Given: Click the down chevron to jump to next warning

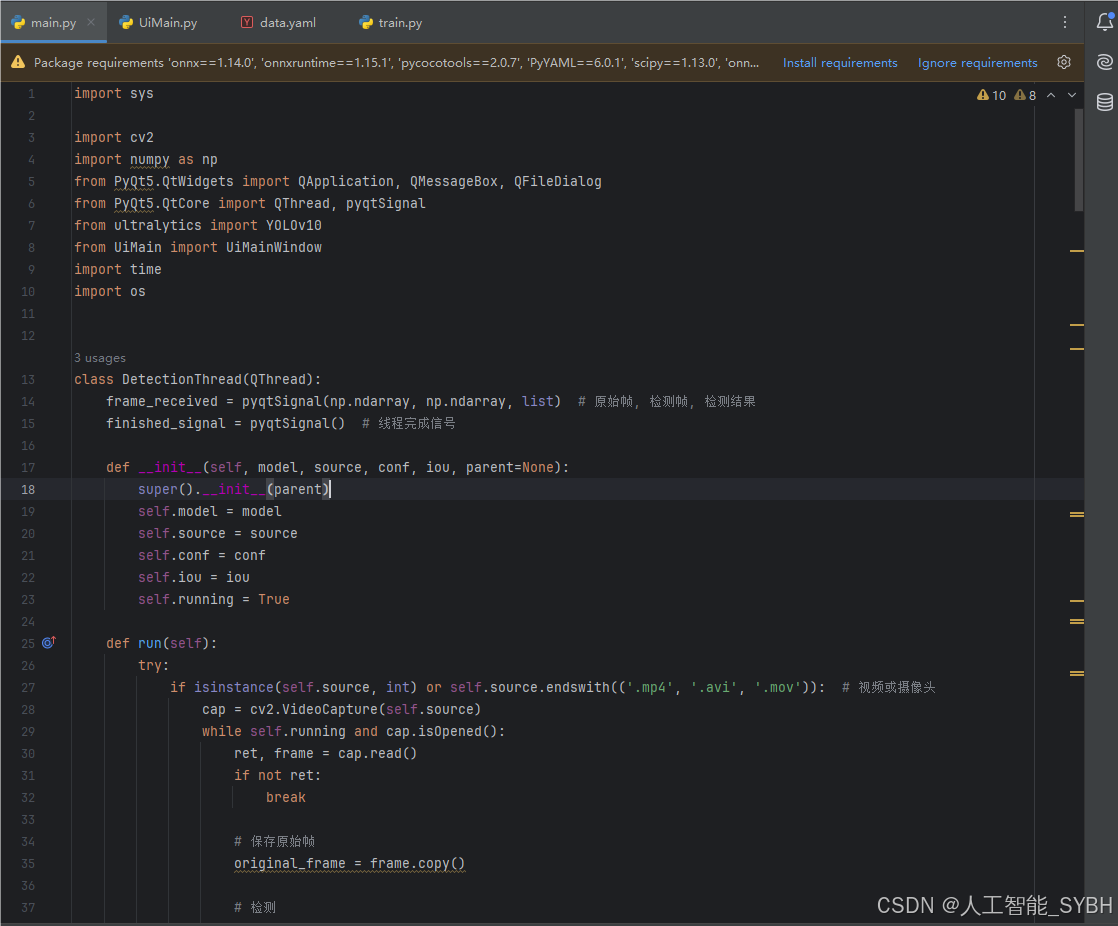Looking at the screenshot, I should (1071, 94).
